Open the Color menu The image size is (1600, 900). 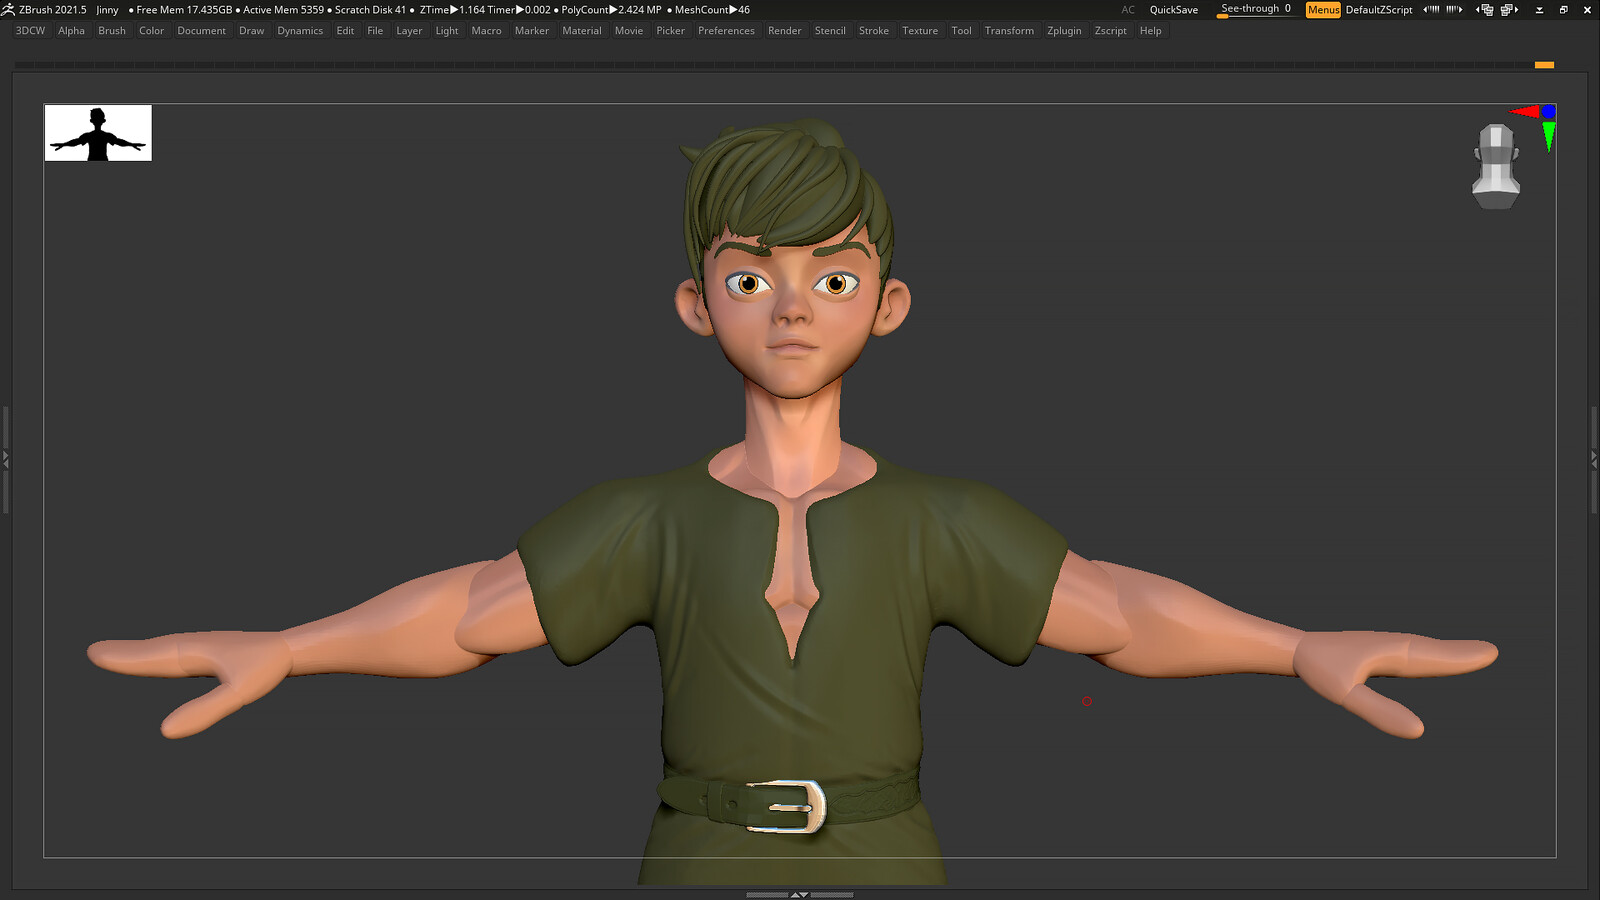151,31
